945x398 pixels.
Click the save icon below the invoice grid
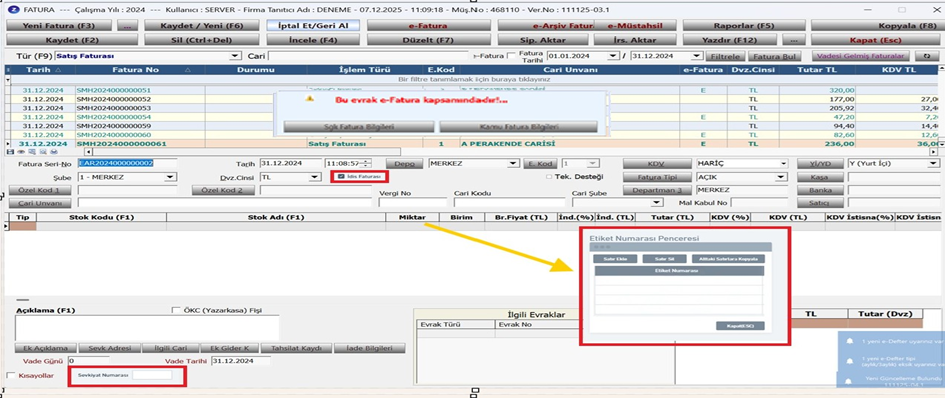coord(9,152)
